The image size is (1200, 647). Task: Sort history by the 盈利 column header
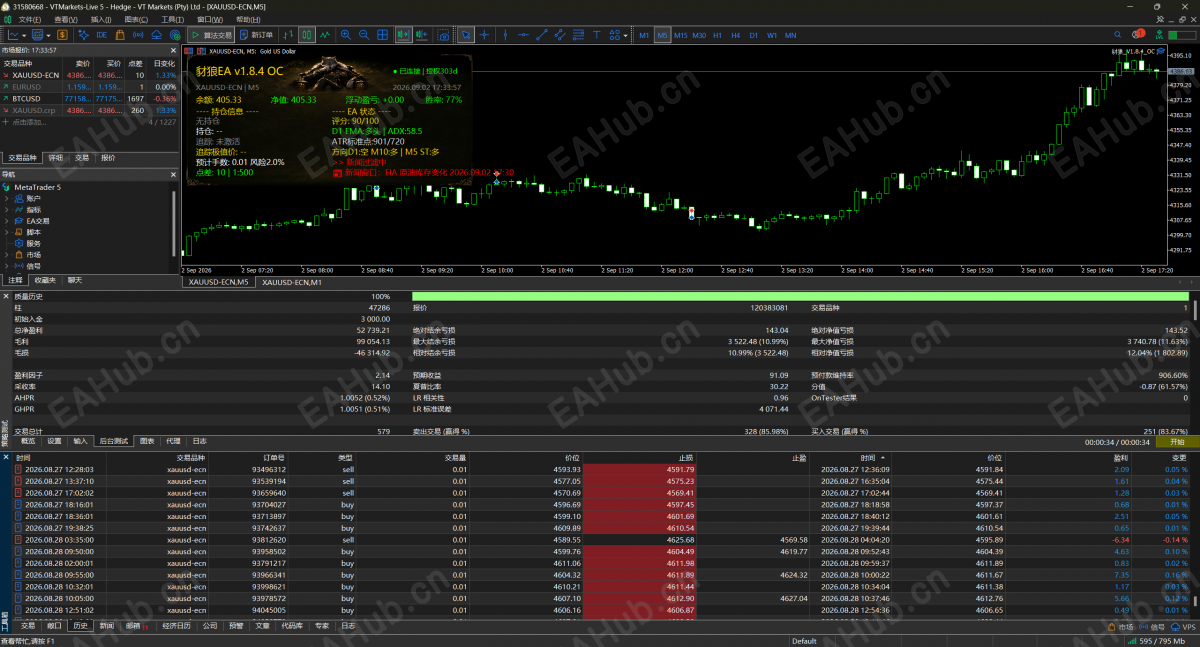pyautogui.click(x=1120, y=457)
